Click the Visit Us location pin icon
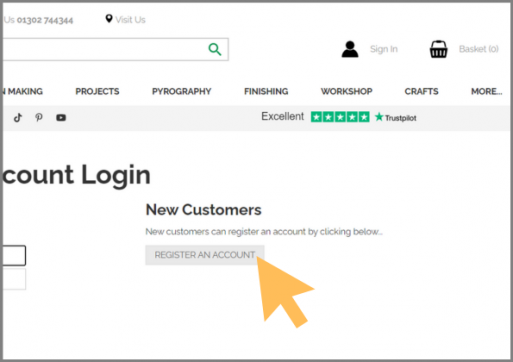 pos(109,19)
